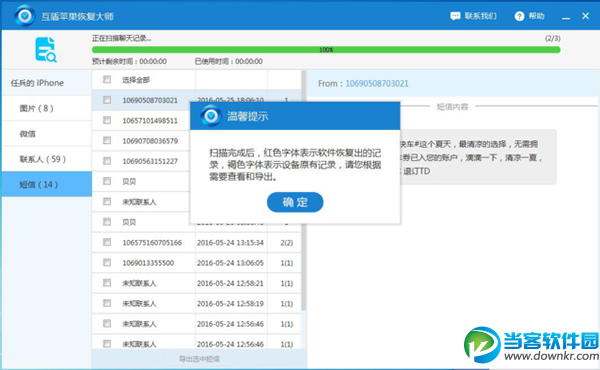Click the 已使用时间 00:00:00 label

pos(229,61)
